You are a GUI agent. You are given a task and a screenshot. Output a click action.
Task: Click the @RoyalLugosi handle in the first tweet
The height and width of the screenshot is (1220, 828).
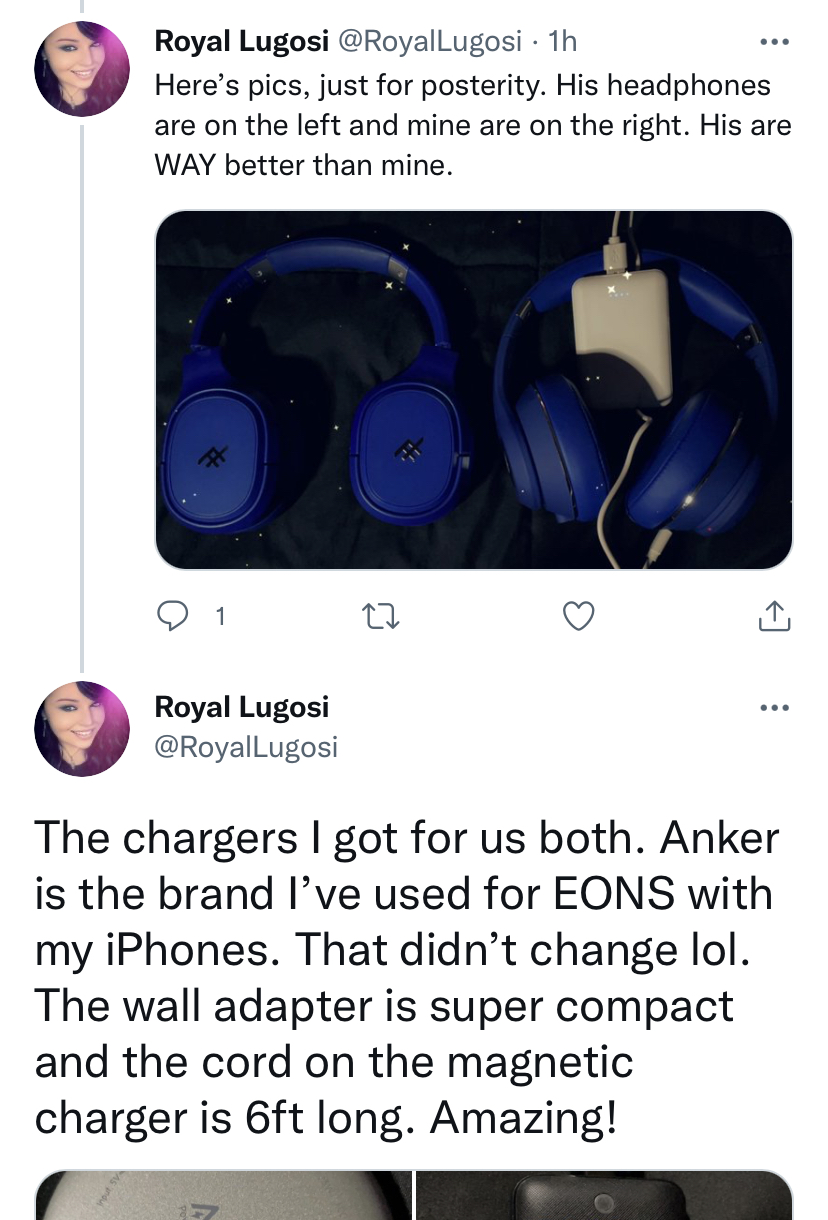pos(431,41)
